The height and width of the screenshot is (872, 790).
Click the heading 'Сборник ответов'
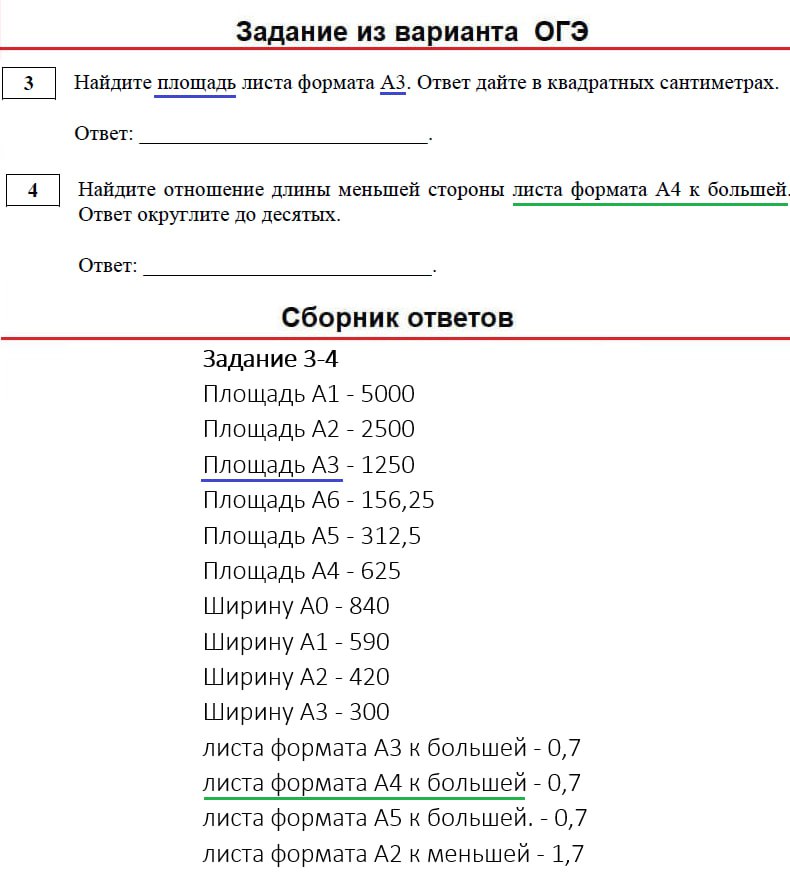pos(397,318)
